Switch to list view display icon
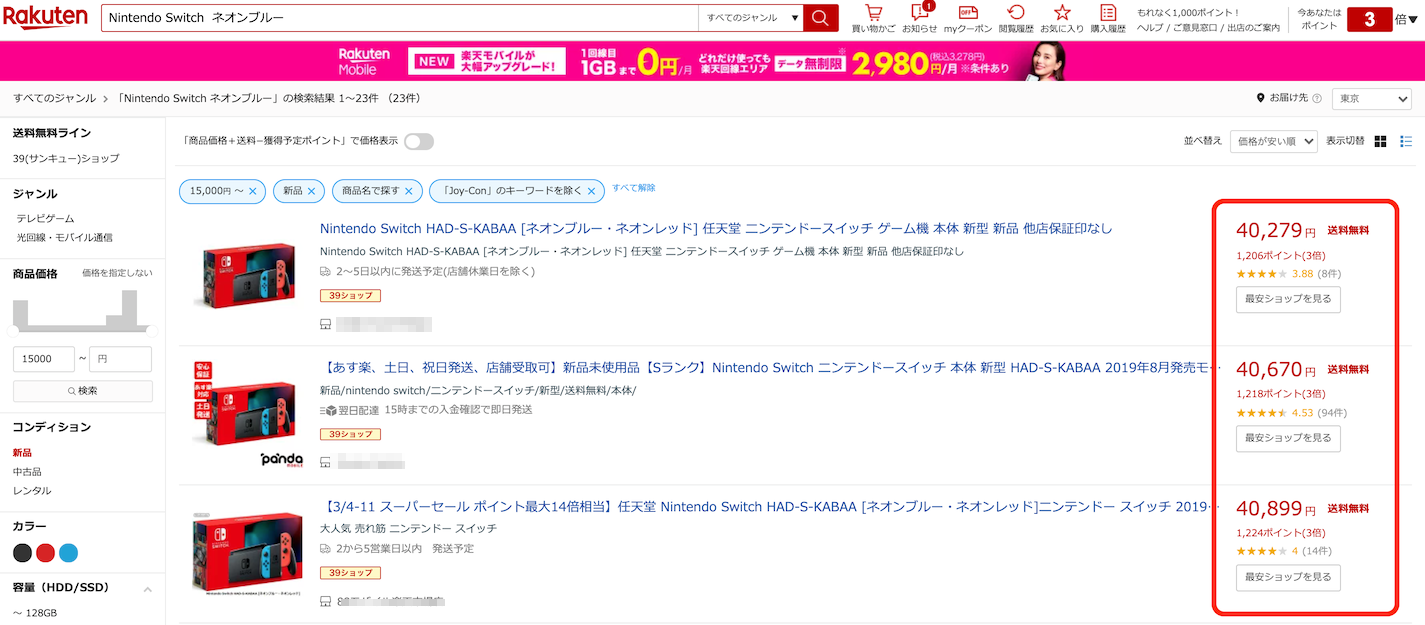This screenshot has height=625, width=1425. click(1406, 142)
